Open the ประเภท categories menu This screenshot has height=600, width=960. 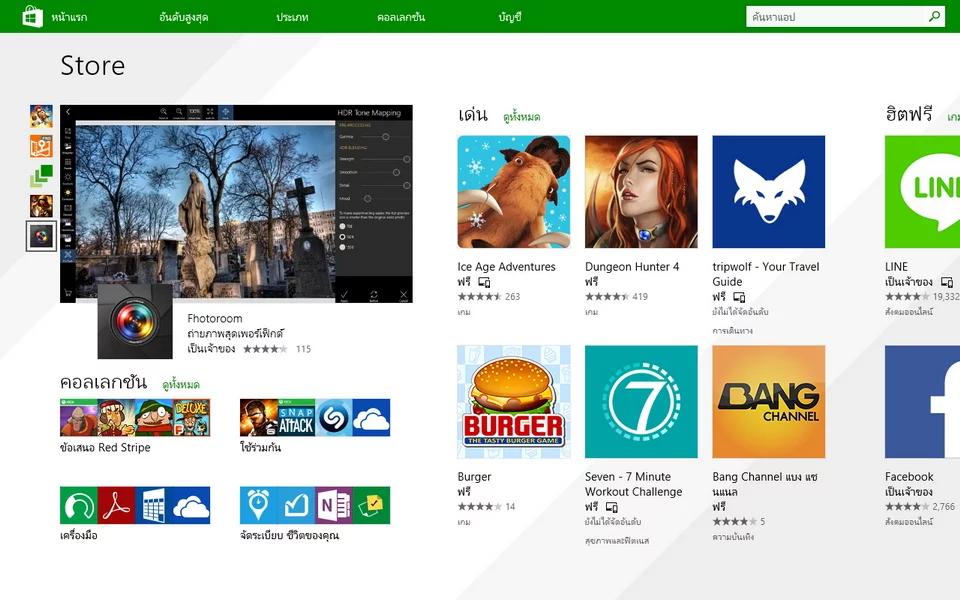coord(292,17)
